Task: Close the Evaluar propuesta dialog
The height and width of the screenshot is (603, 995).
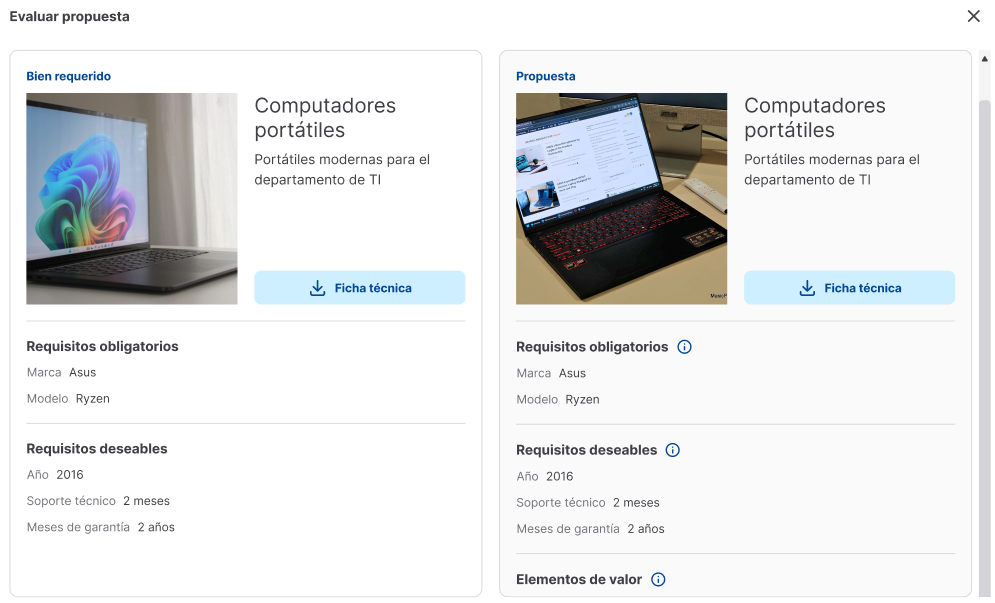Action: tap(973, 16)
